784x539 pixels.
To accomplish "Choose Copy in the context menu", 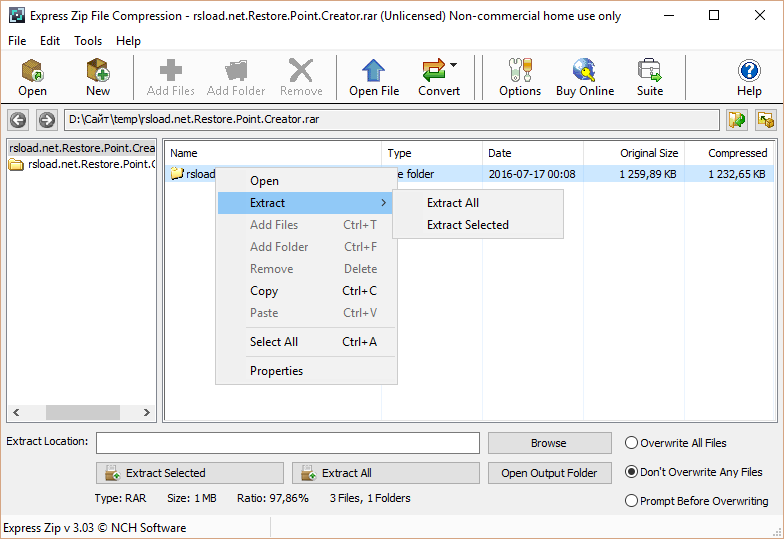I will tap(306, 291).
